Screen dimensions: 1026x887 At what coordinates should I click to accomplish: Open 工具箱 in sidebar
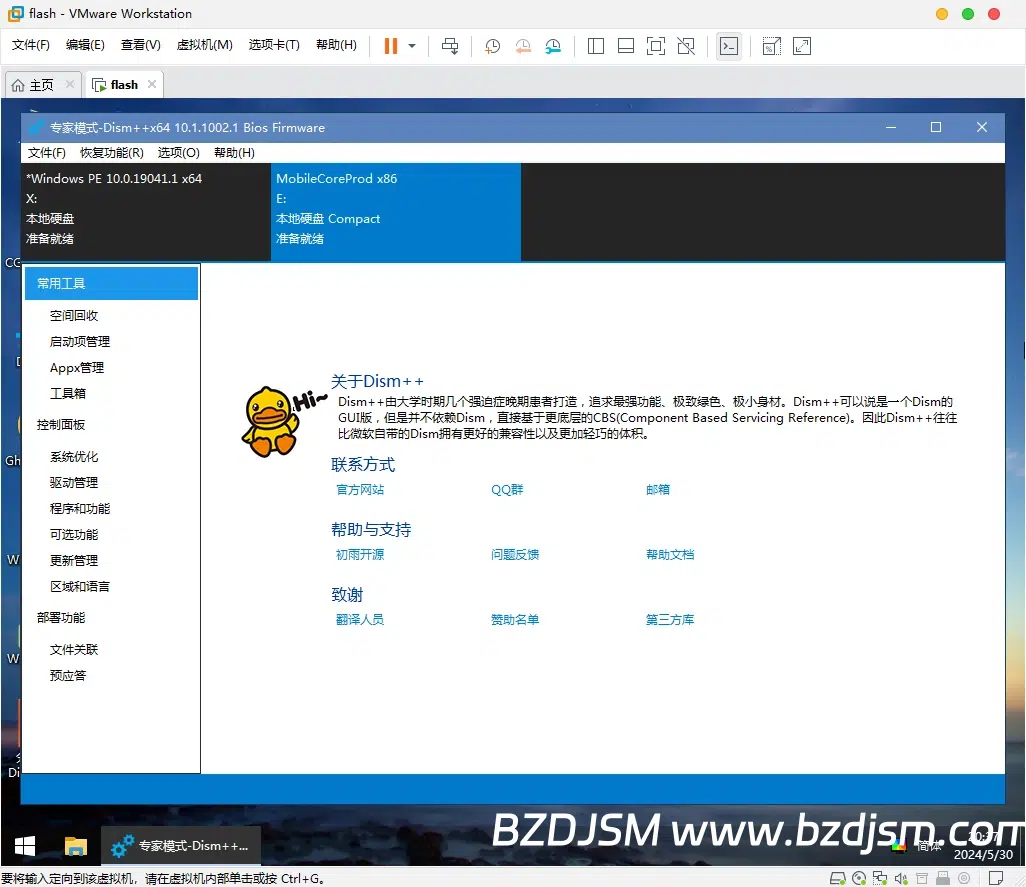click(x=68, y=393)
